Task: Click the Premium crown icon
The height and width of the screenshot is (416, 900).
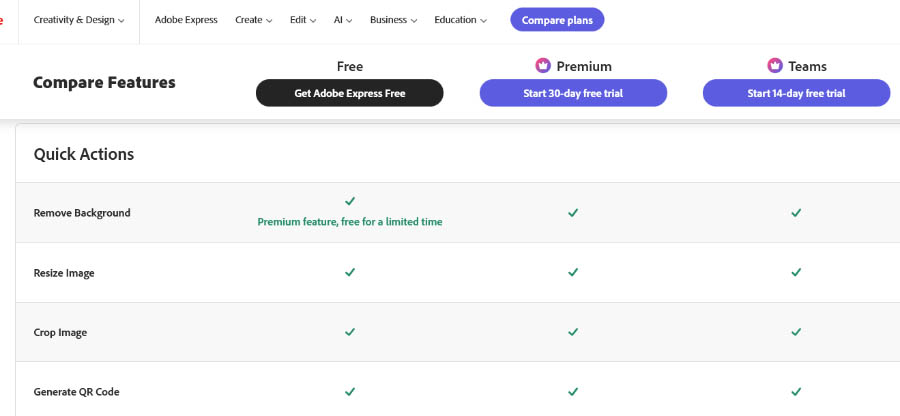Action: [x=543, y=65]
